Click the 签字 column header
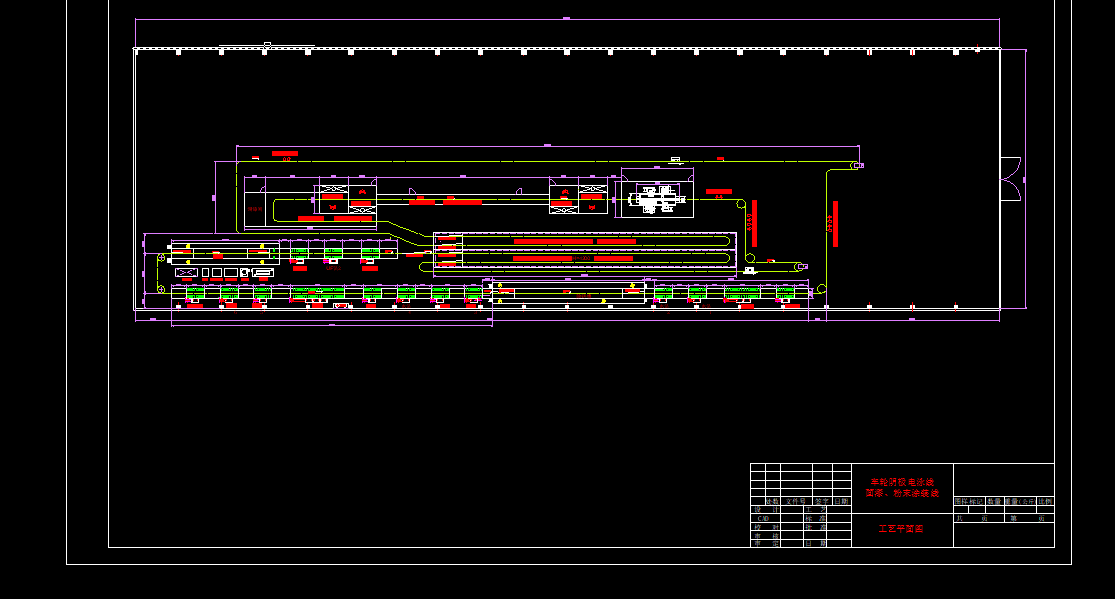1115x599 pixels. 823,502
